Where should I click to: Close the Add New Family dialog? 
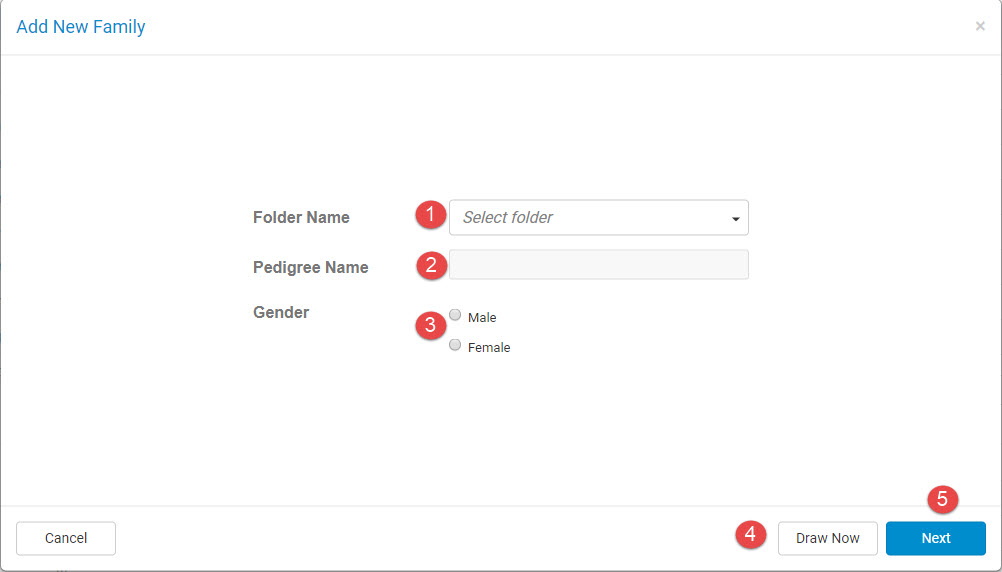coord(980,26)
